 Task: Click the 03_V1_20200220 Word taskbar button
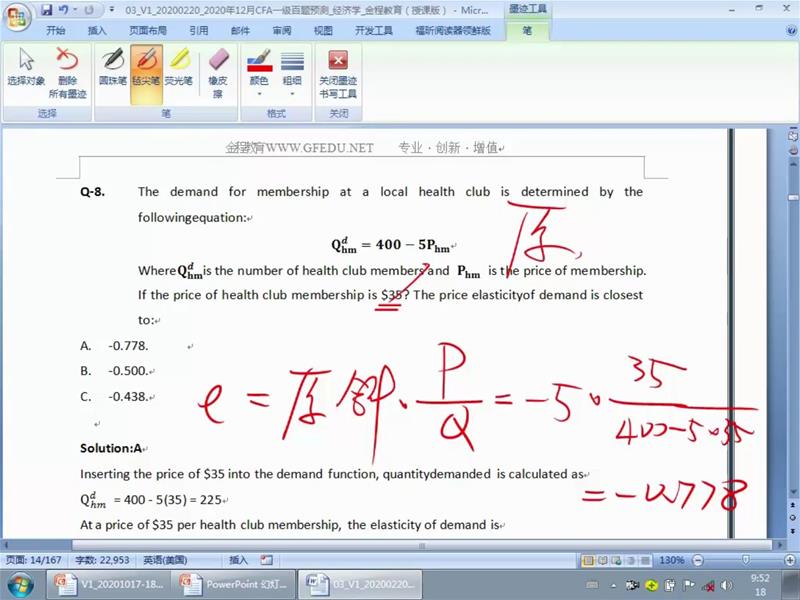click(360, 585)
